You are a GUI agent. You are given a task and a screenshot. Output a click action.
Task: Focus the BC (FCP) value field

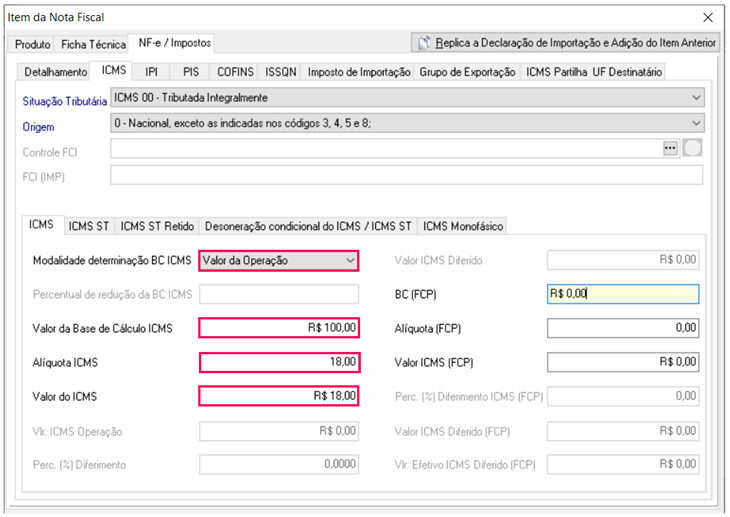(x=622, y=294)
